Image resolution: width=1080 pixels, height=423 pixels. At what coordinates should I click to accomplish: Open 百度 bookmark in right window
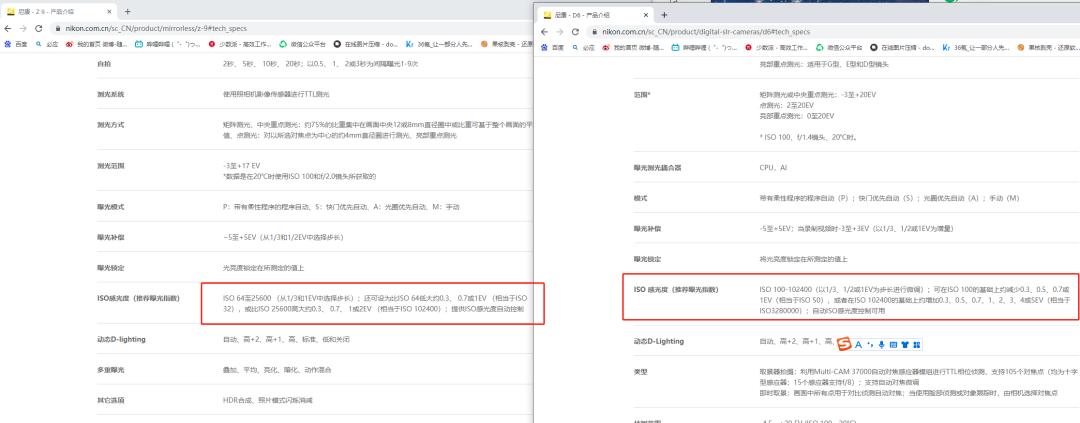point(553,48)
